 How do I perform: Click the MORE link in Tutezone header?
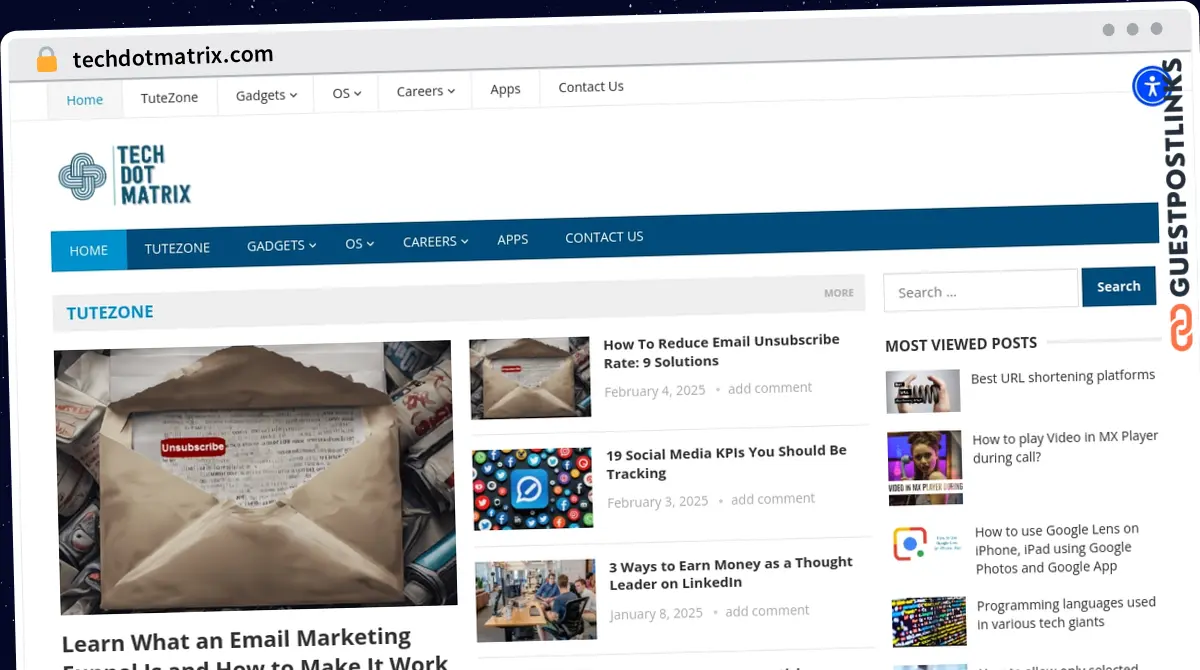click(x=838, y=293)
